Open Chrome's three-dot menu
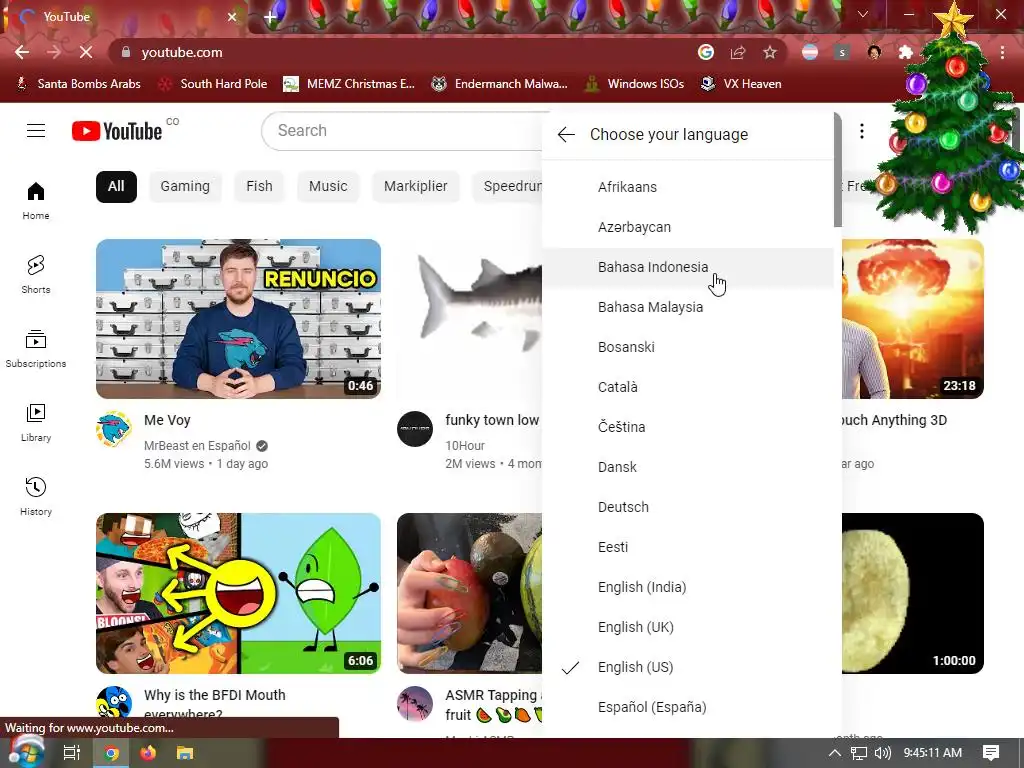 coord(1002,52)
